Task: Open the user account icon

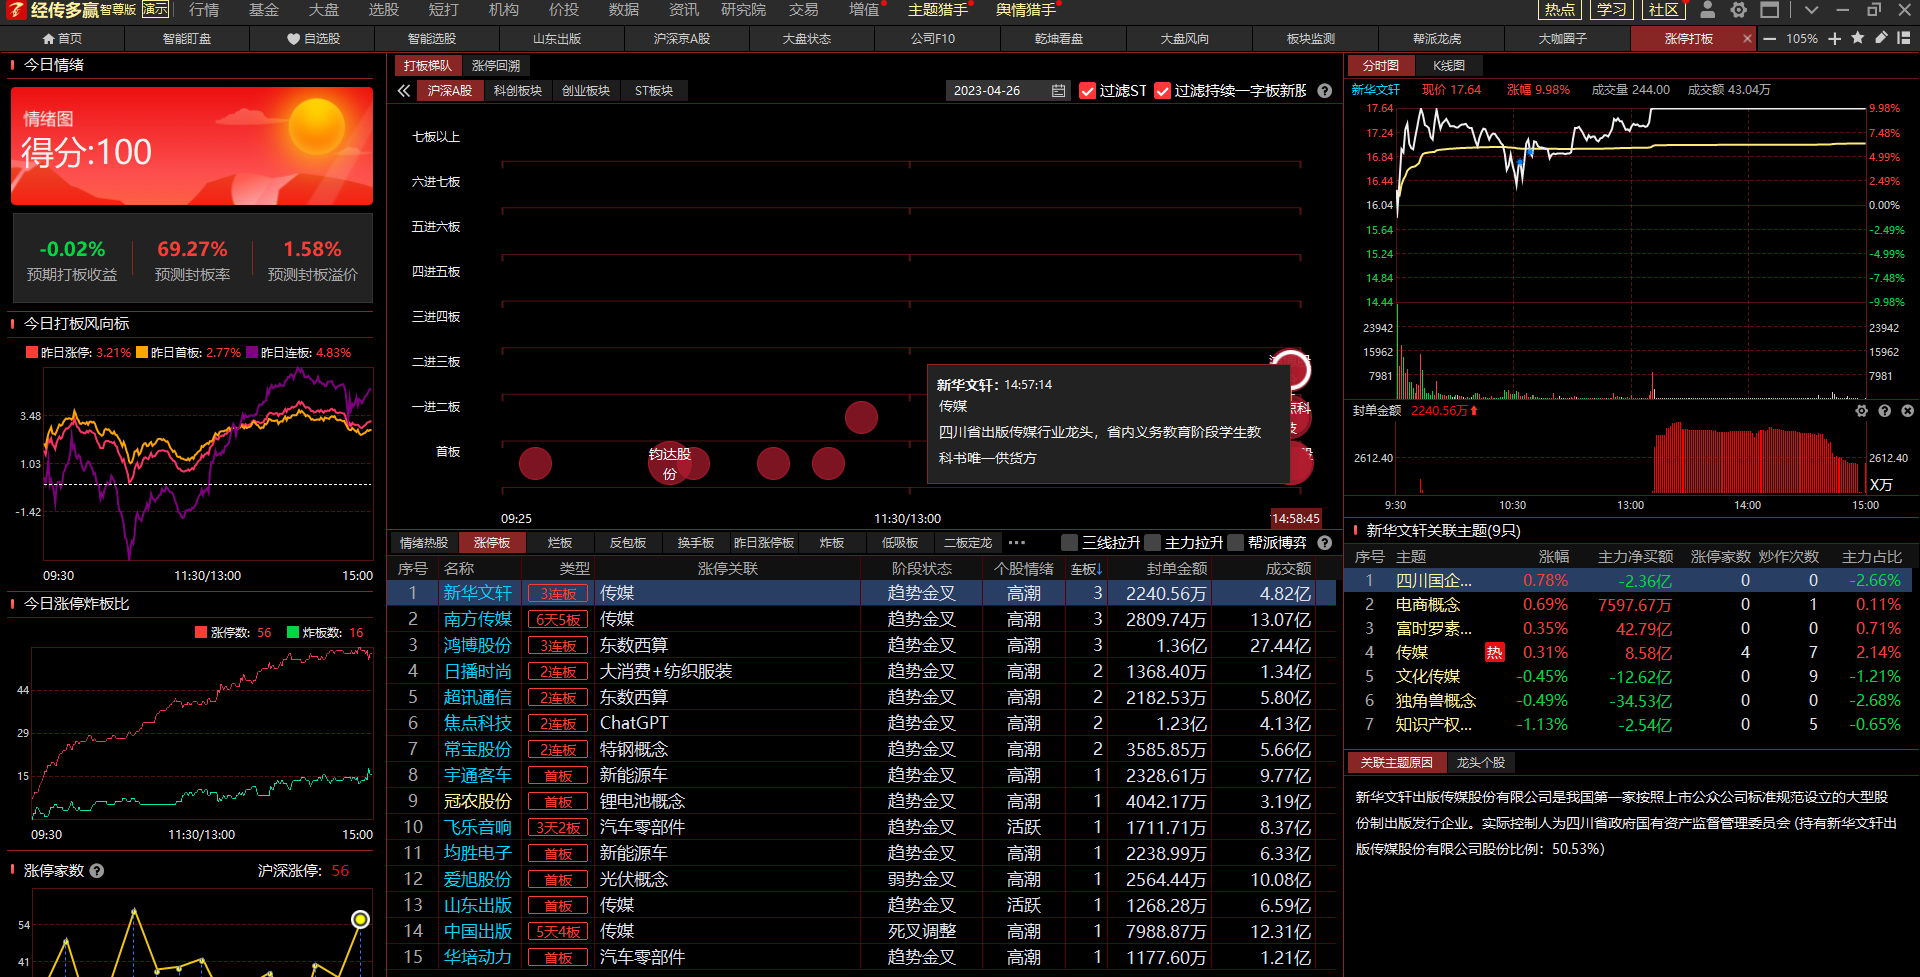Action: click(1708, 10)
